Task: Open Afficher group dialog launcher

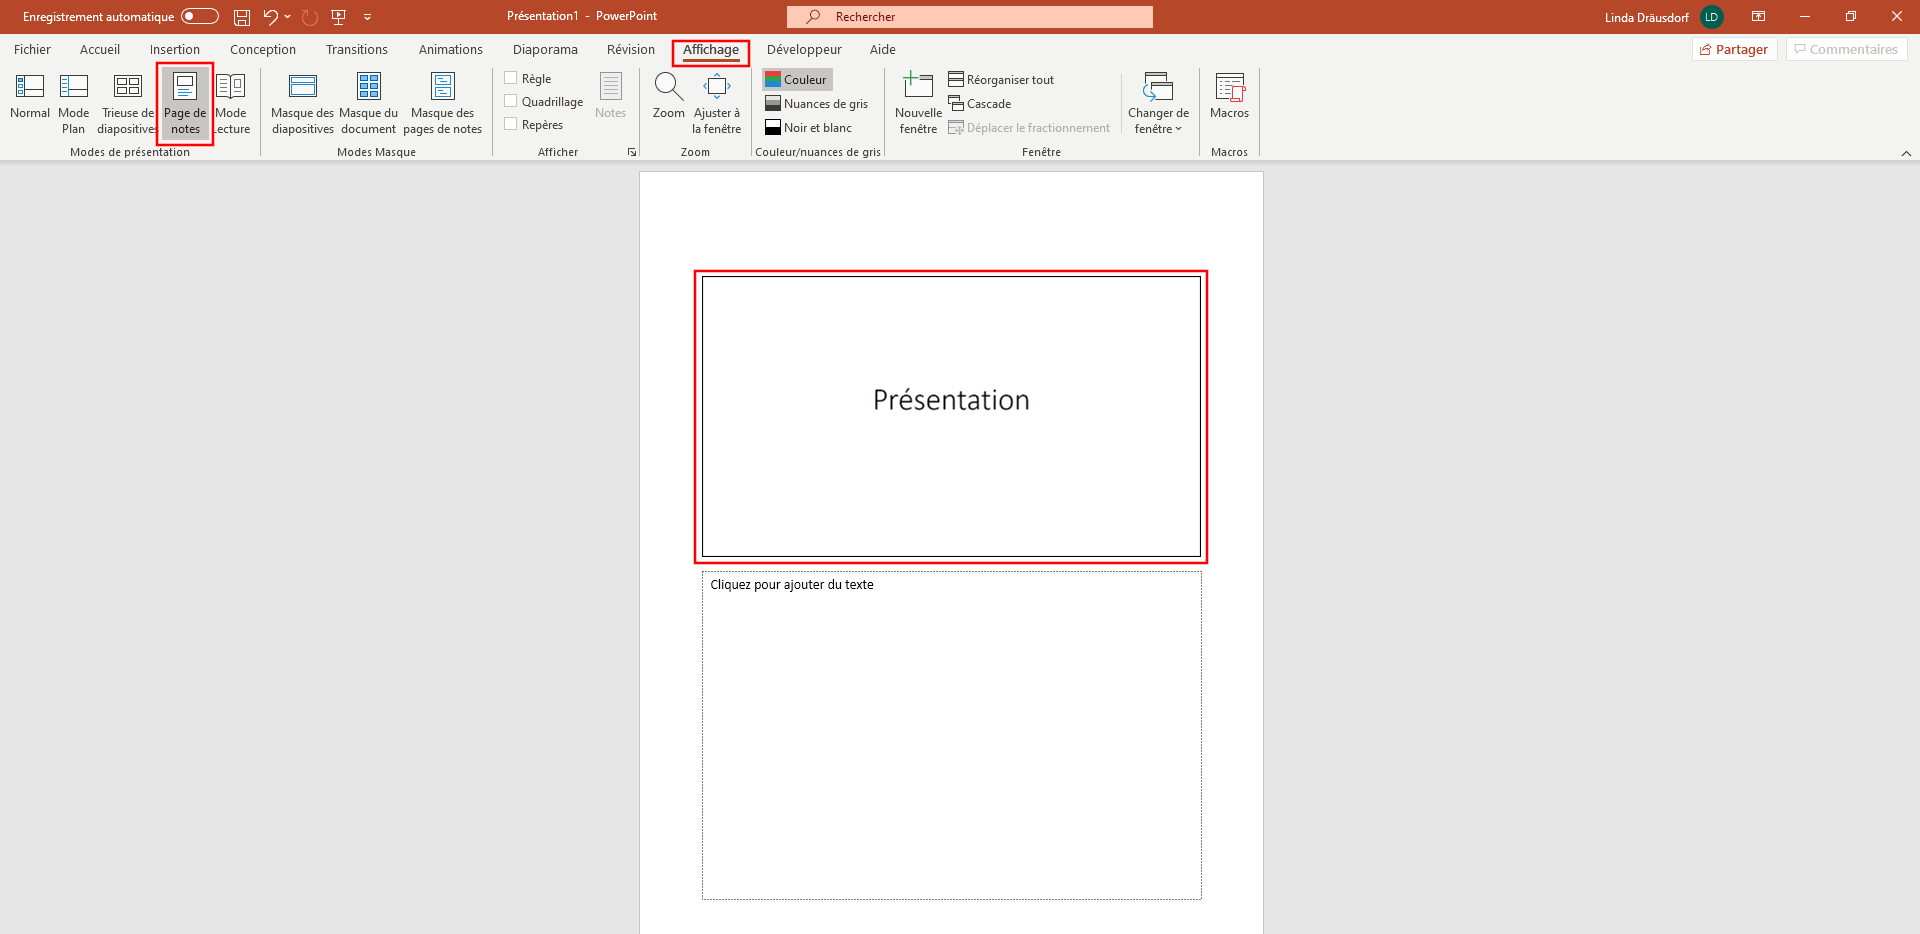Action: (632, 152)
